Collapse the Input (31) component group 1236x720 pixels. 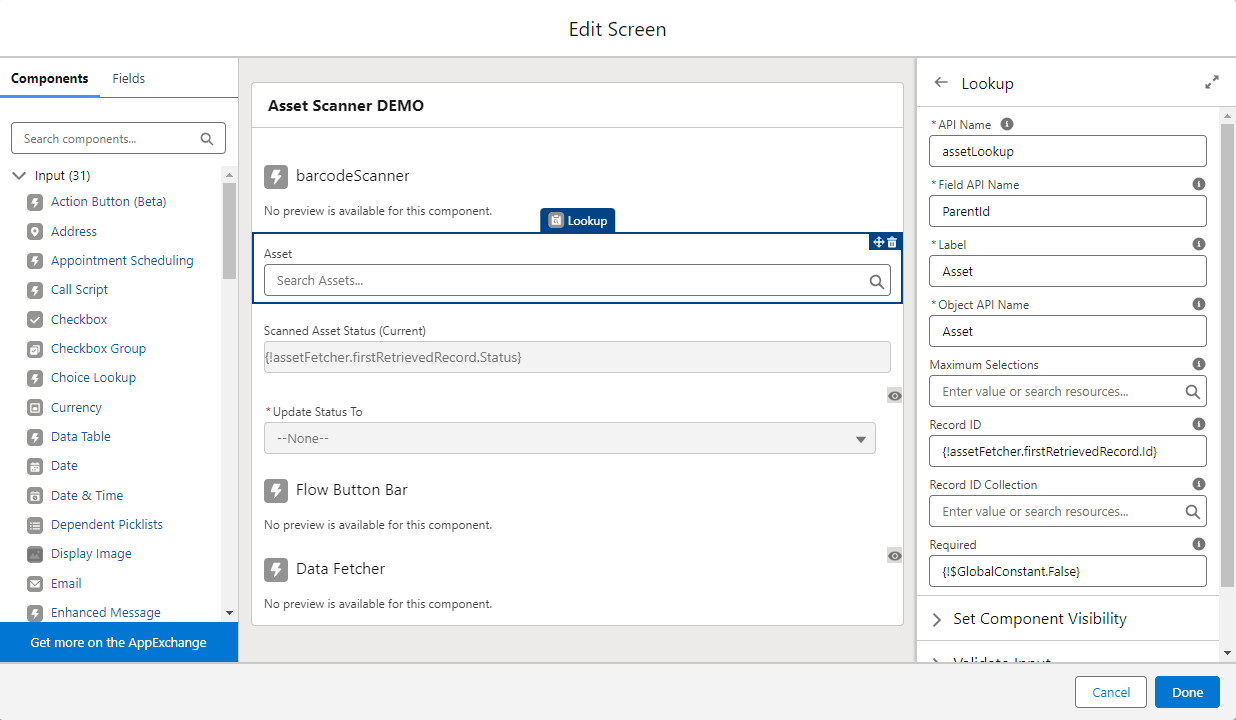(18, 176)
